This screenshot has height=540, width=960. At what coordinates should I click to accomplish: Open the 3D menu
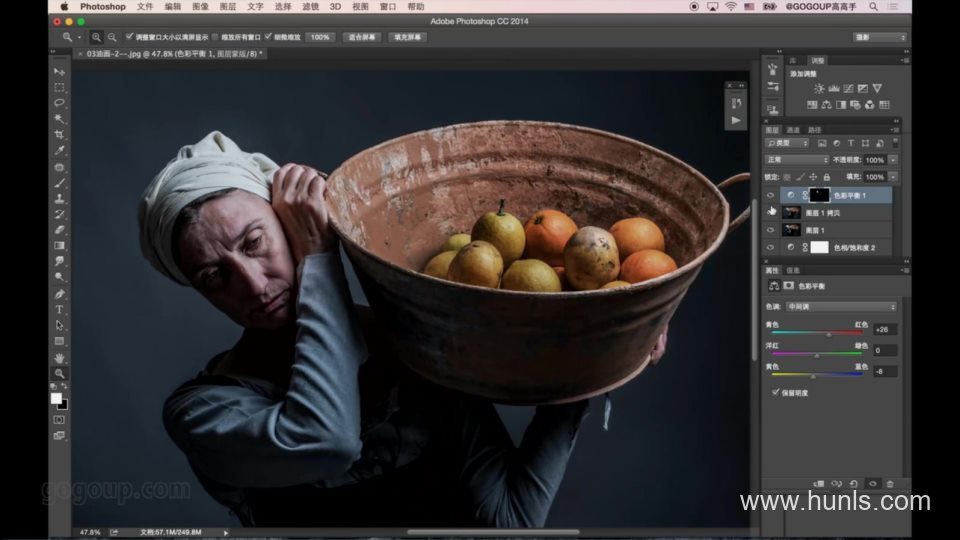point(336,7)
